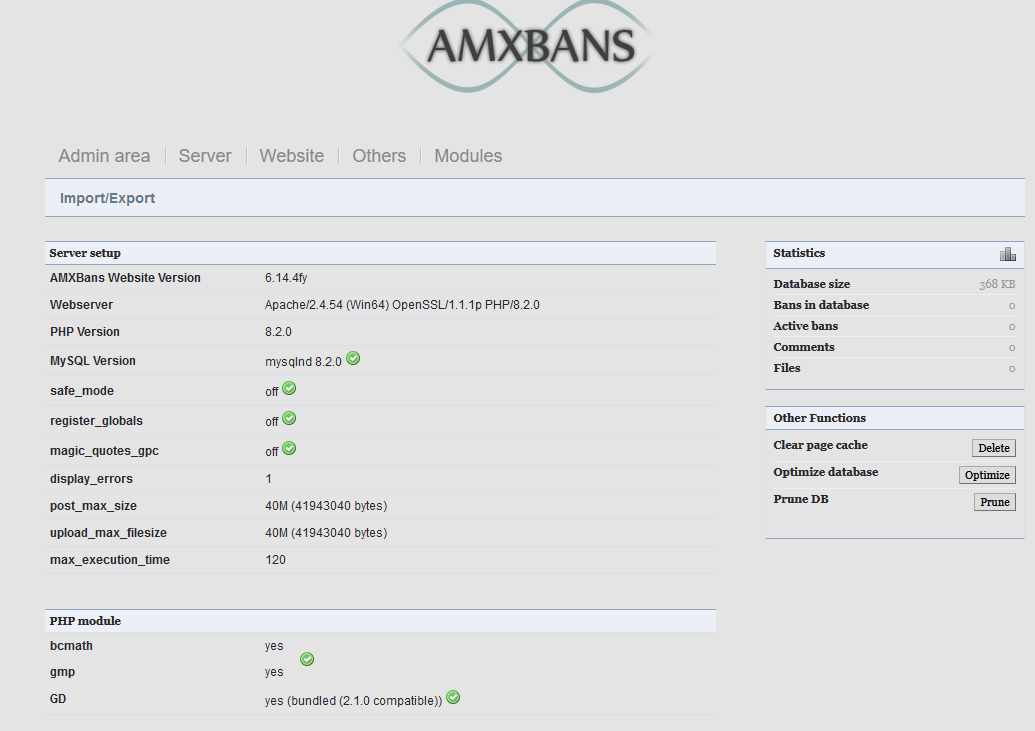Click the Active bans label

click(805, 326)
